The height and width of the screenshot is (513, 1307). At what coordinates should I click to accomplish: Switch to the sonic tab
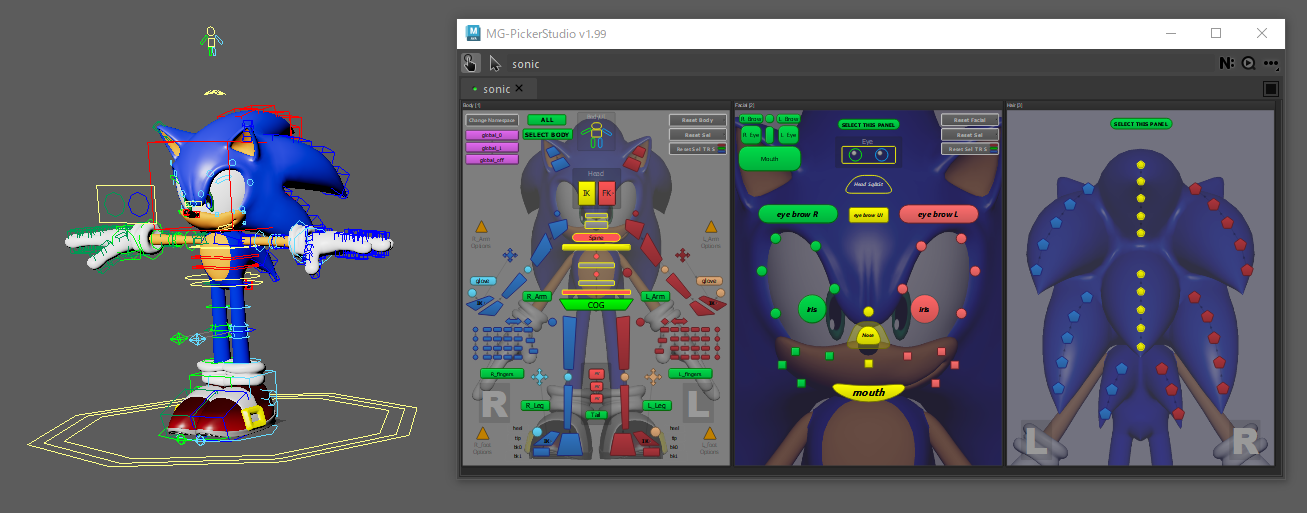[x=497, y=89]
